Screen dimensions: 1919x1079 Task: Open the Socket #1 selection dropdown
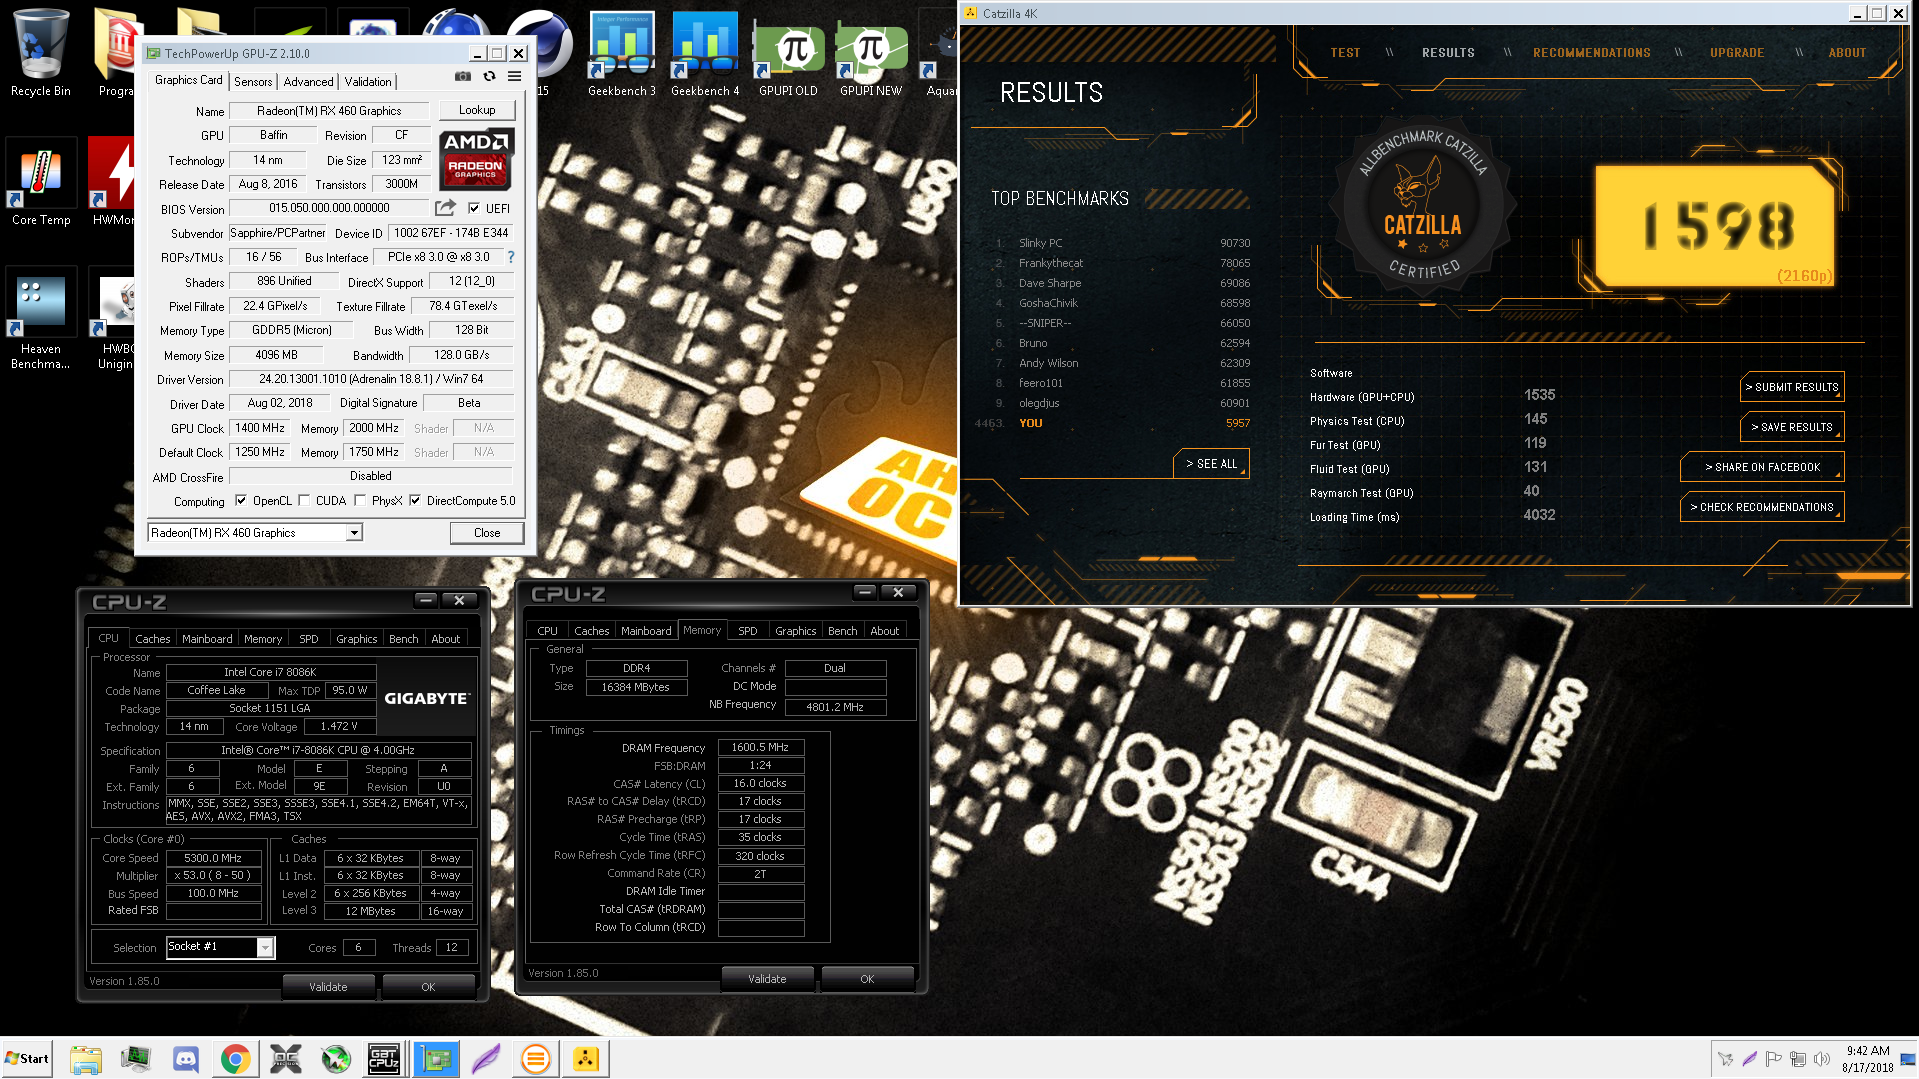click(x=265, y=947)
